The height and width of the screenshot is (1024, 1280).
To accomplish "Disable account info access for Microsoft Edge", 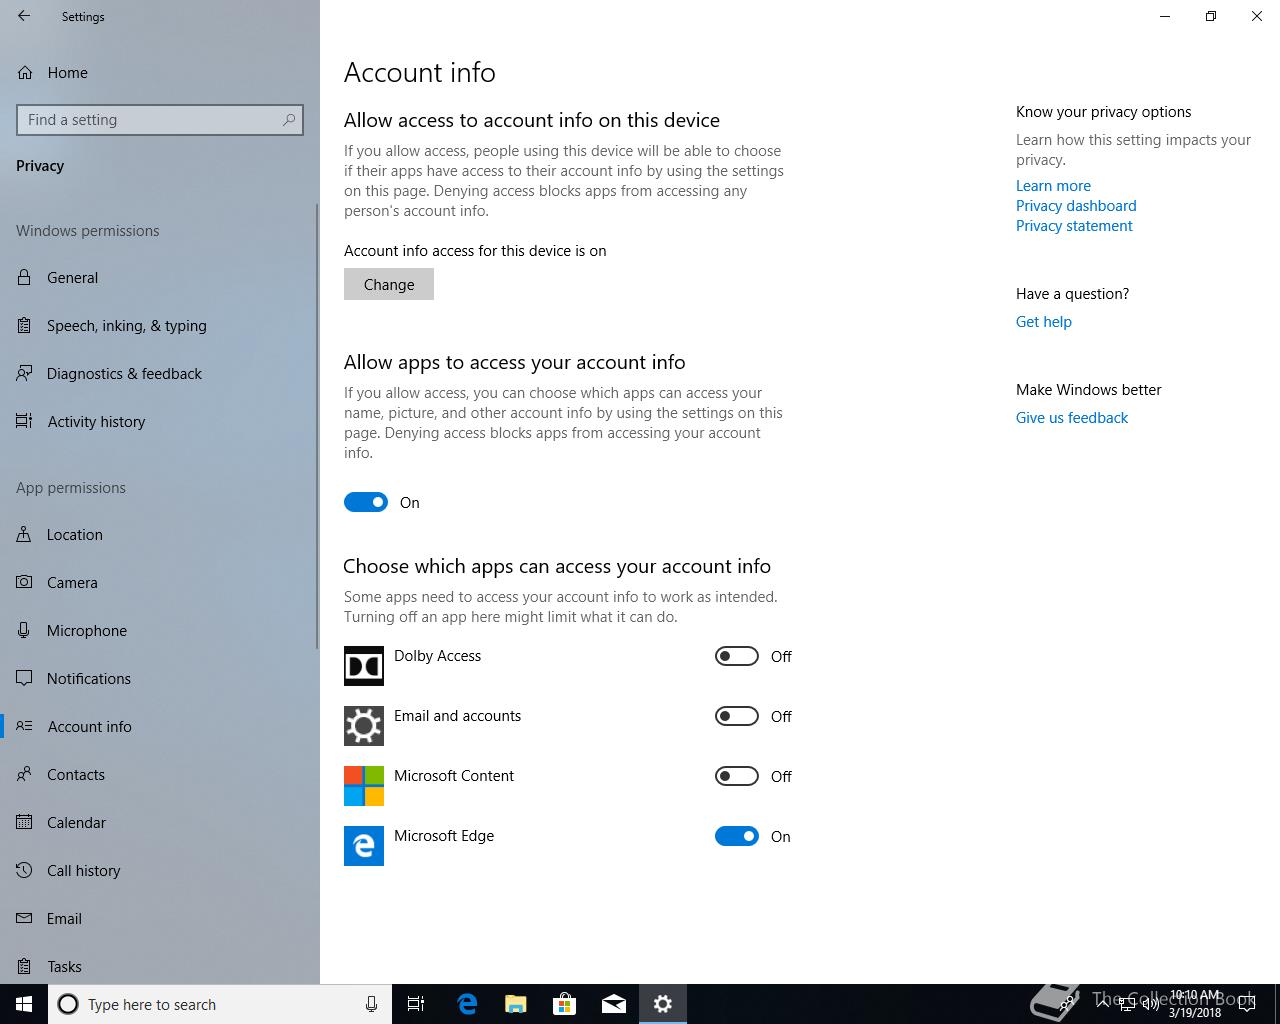I will pyautogui.click(x=737, y=836).
